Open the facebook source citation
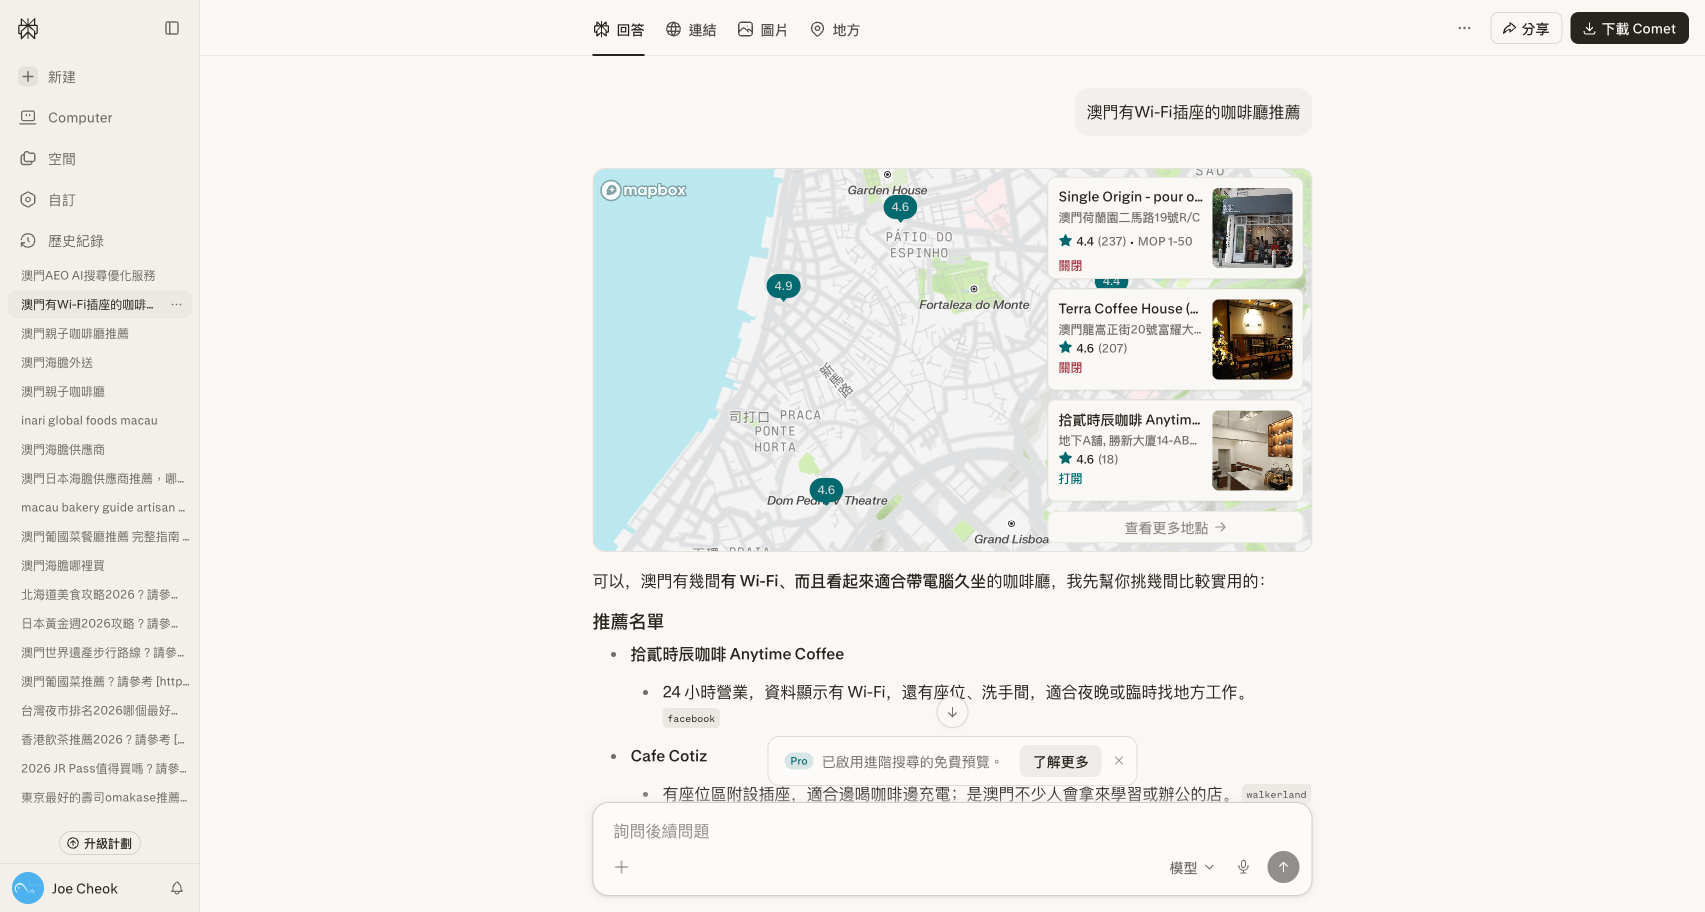The width and height of the screenshot is (1705, 912). pyautogui.click(x=691, y=718)
